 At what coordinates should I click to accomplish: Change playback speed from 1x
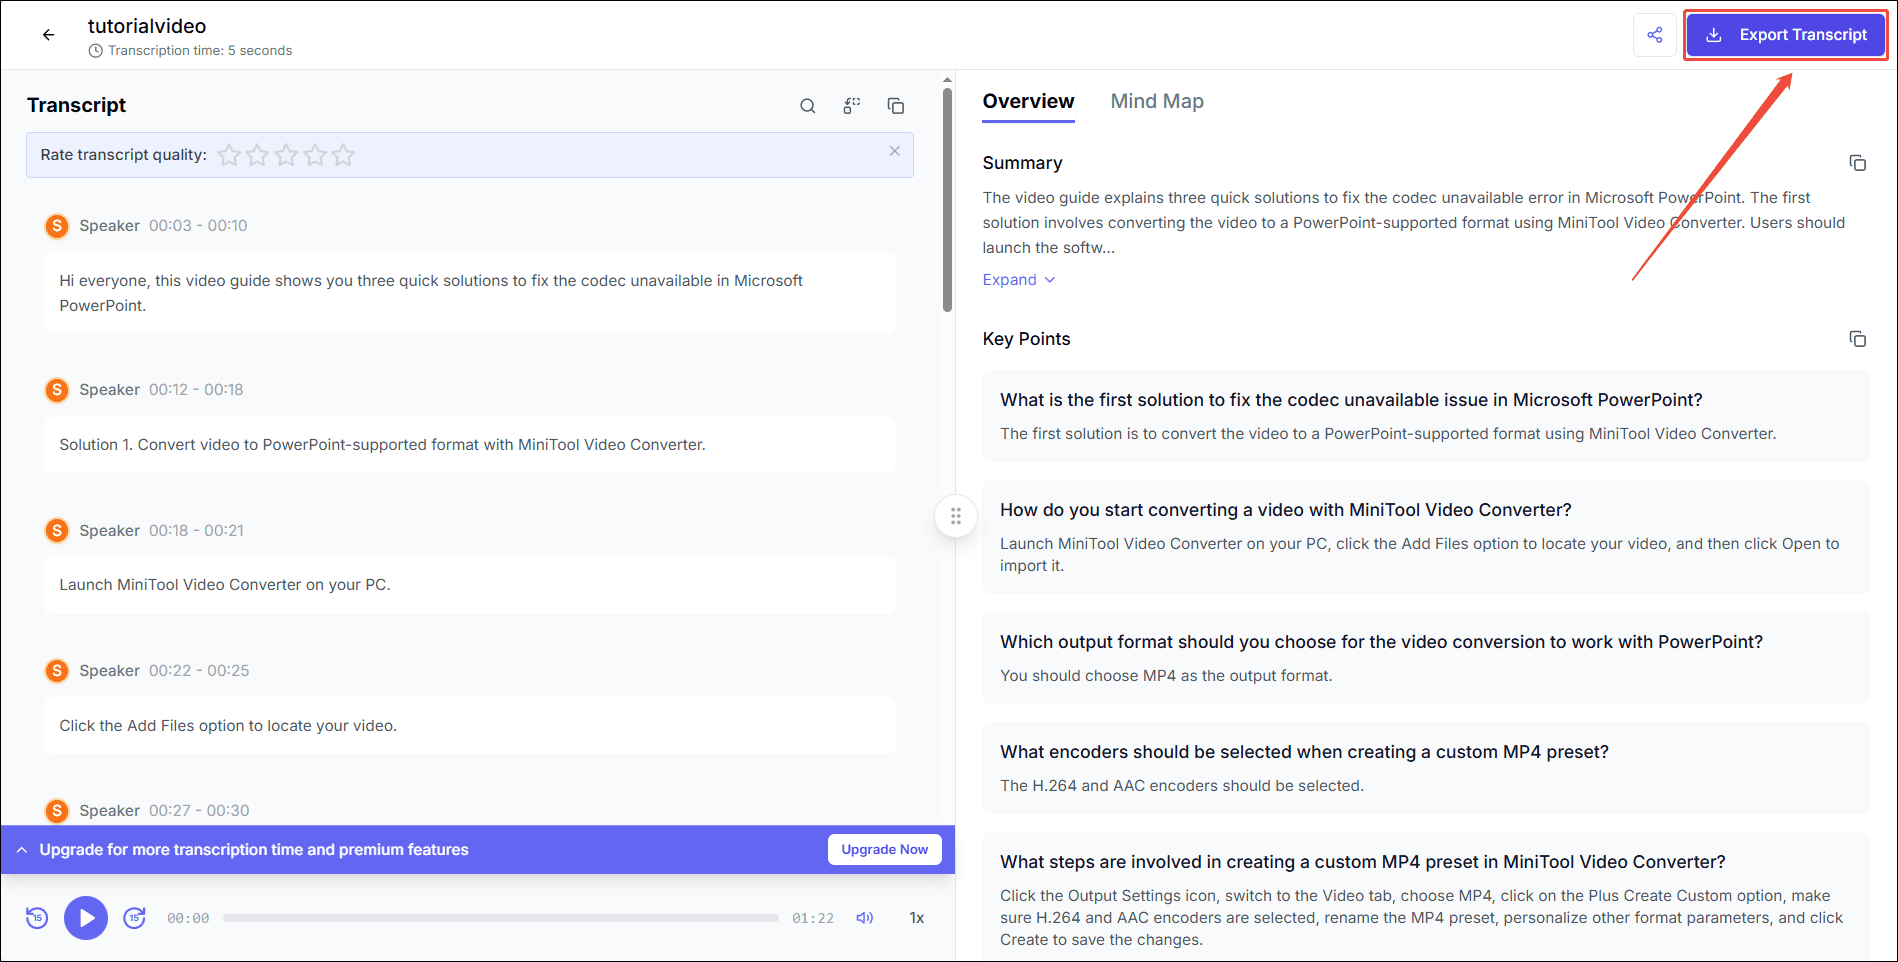point(916,917)
